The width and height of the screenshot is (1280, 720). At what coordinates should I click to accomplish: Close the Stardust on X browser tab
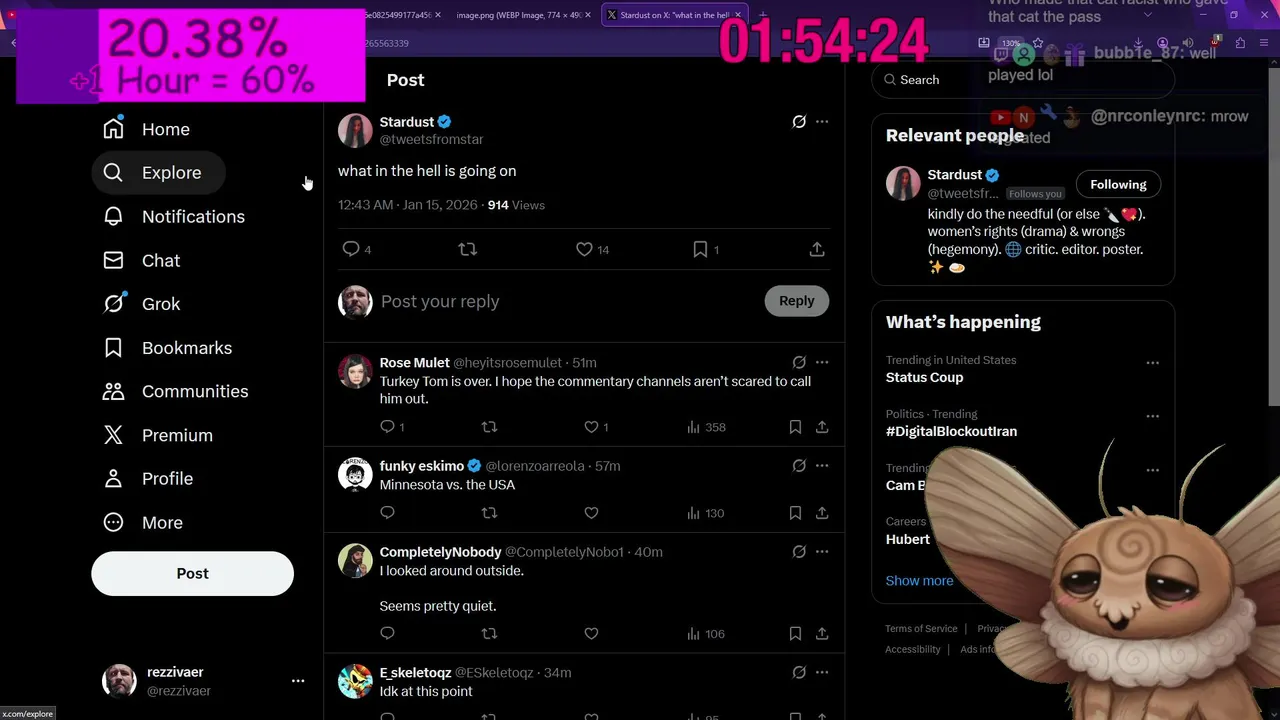[739, 15]
